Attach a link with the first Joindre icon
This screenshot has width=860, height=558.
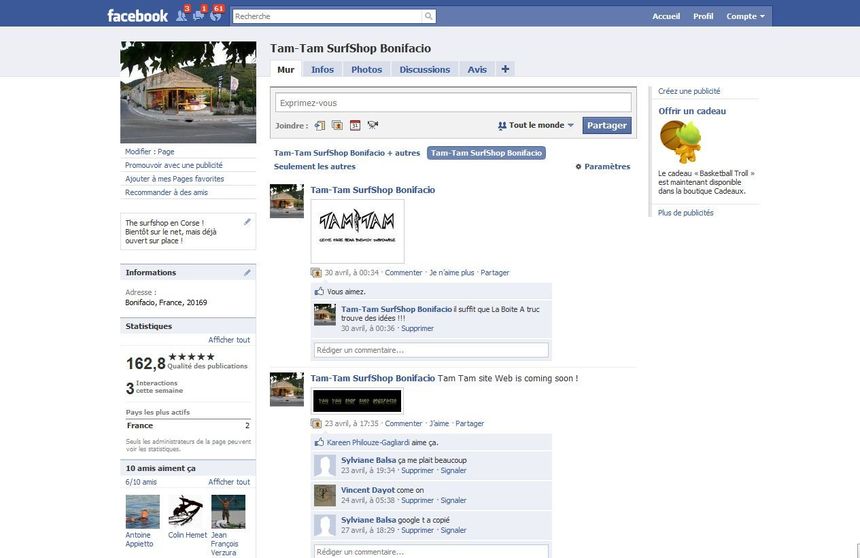(x=320, y=125)
